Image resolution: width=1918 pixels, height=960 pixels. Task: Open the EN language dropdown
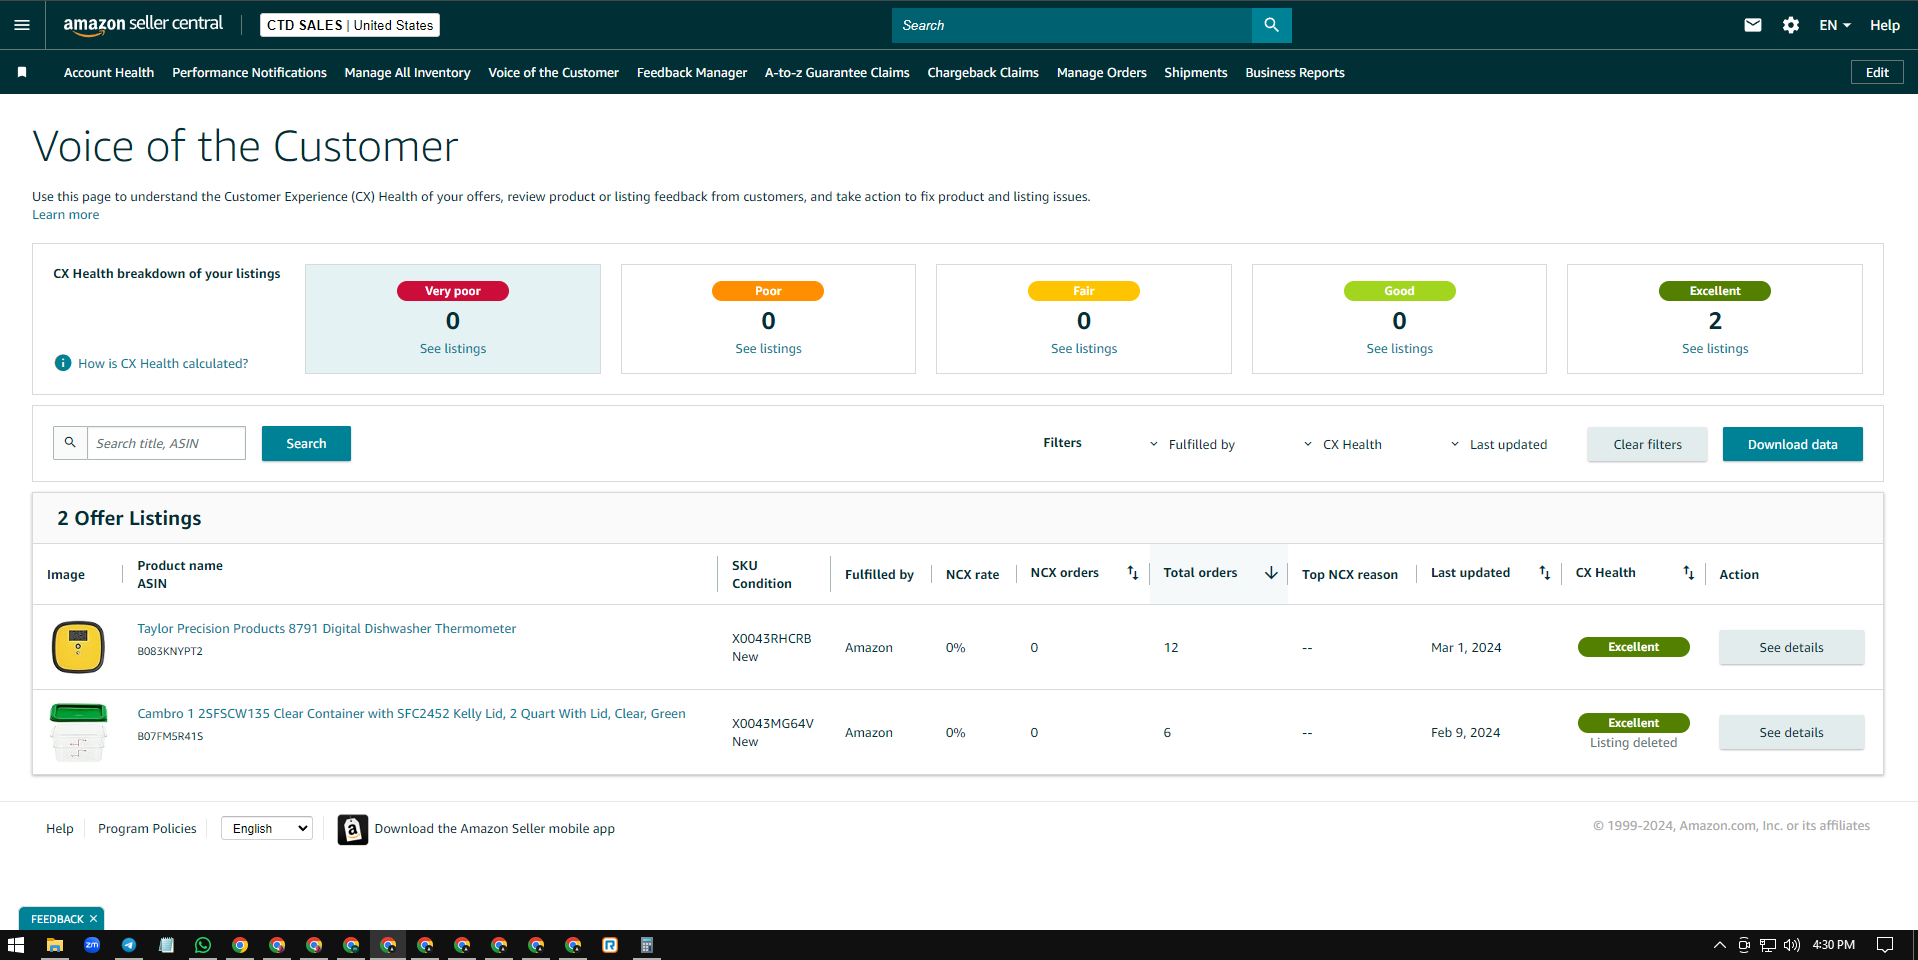[x=1835, y=25]
